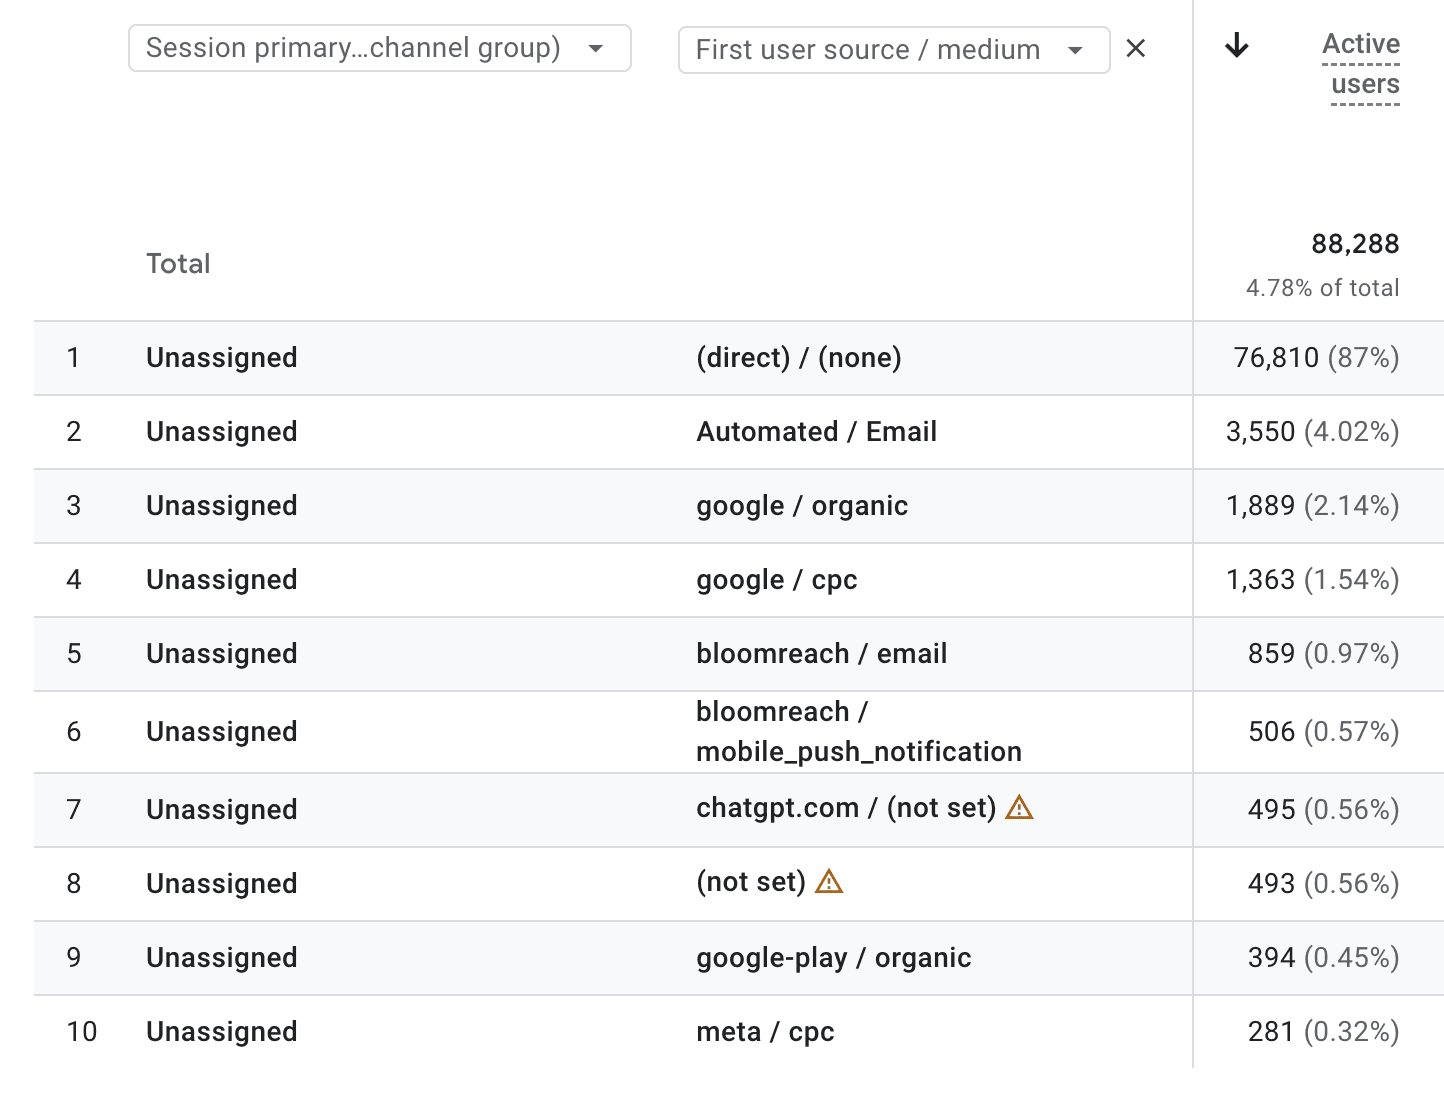Viewport: 1444px width, 1098px height.
Task: Click the 88,288 total active users value
Action: coord(1355,244)
